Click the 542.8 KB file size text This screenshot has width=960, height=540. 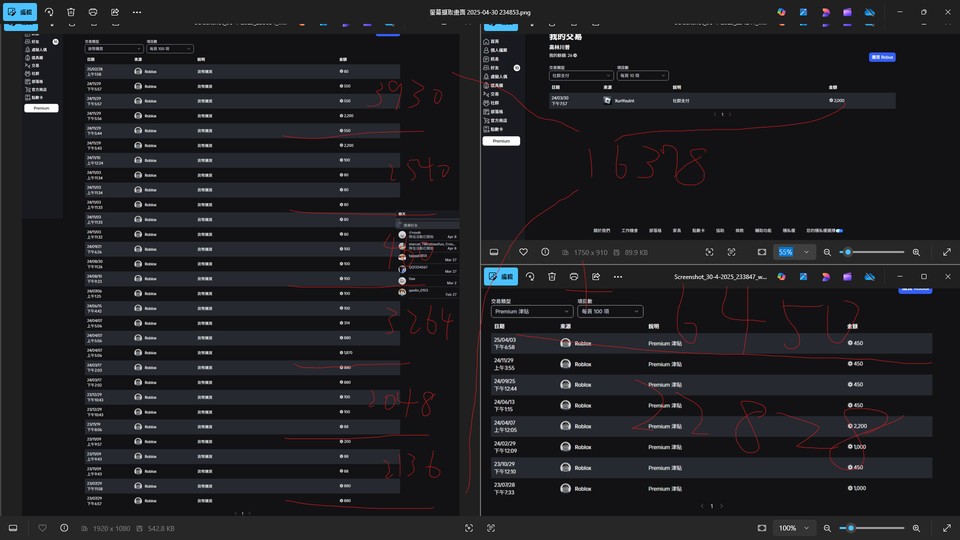coord(161,528)
